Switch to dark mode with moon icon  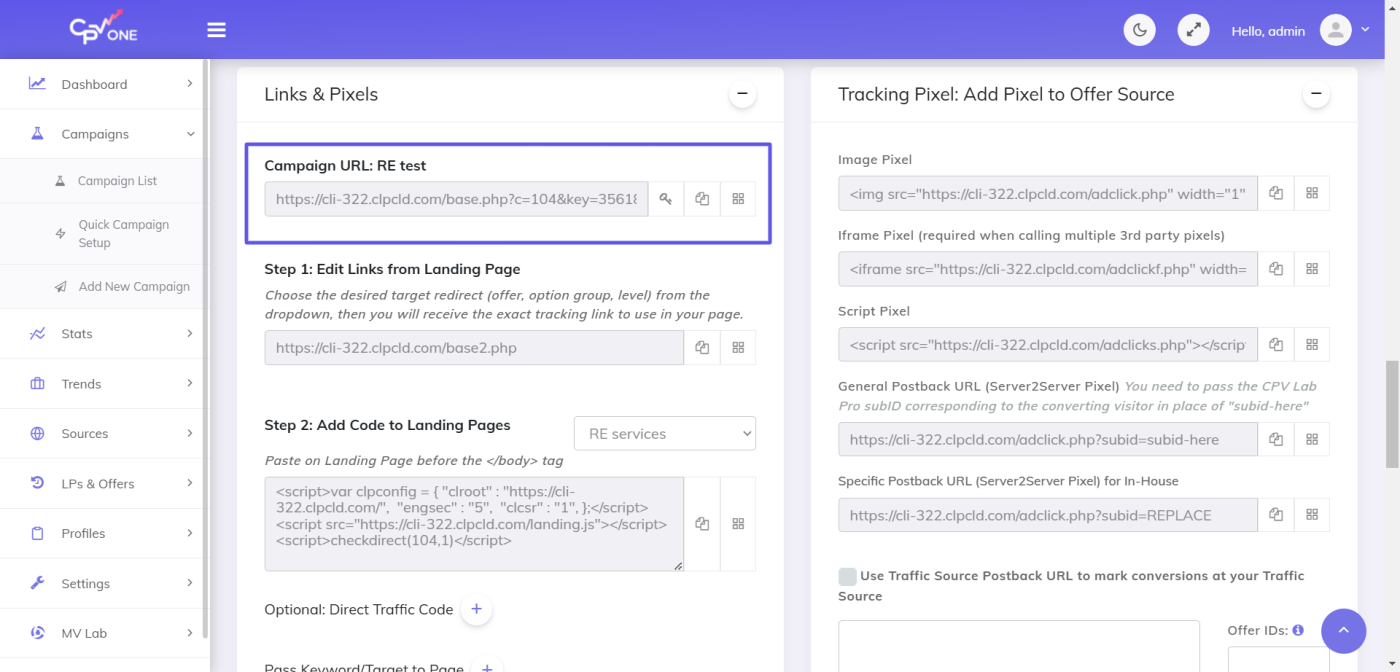(x=1140, y=30)
